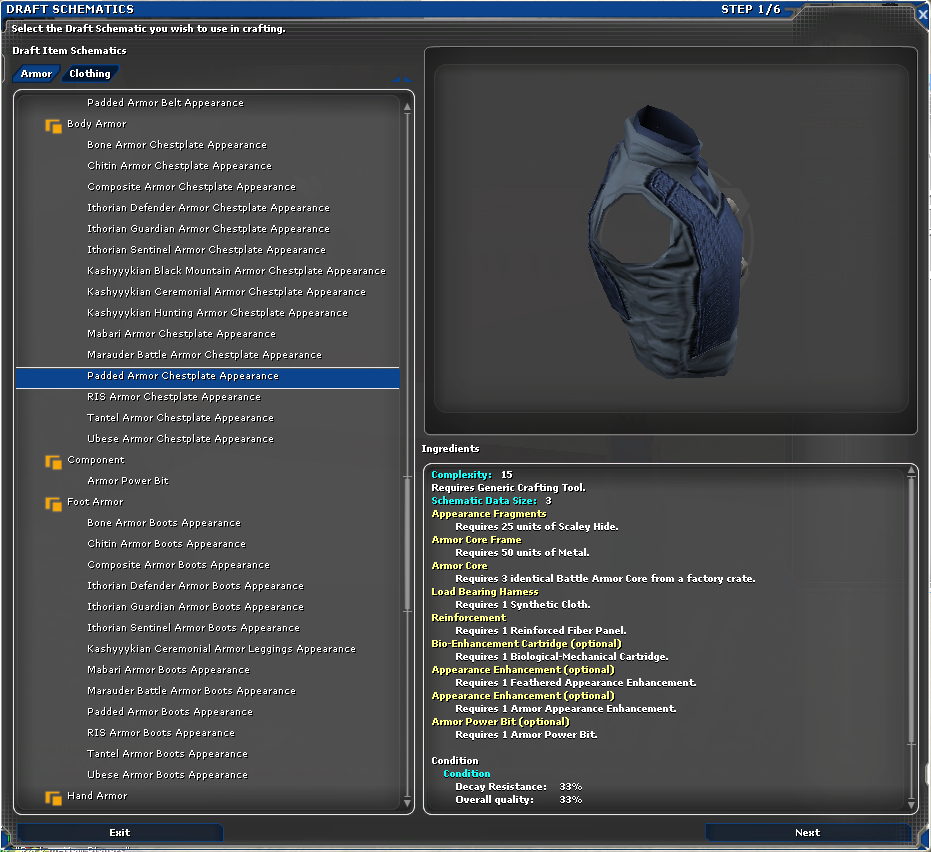Viewport: 931px width, 852px height.
Task: Select Kashyyykian Black Mountain Armor Chestplate
Action: [236, 271]
